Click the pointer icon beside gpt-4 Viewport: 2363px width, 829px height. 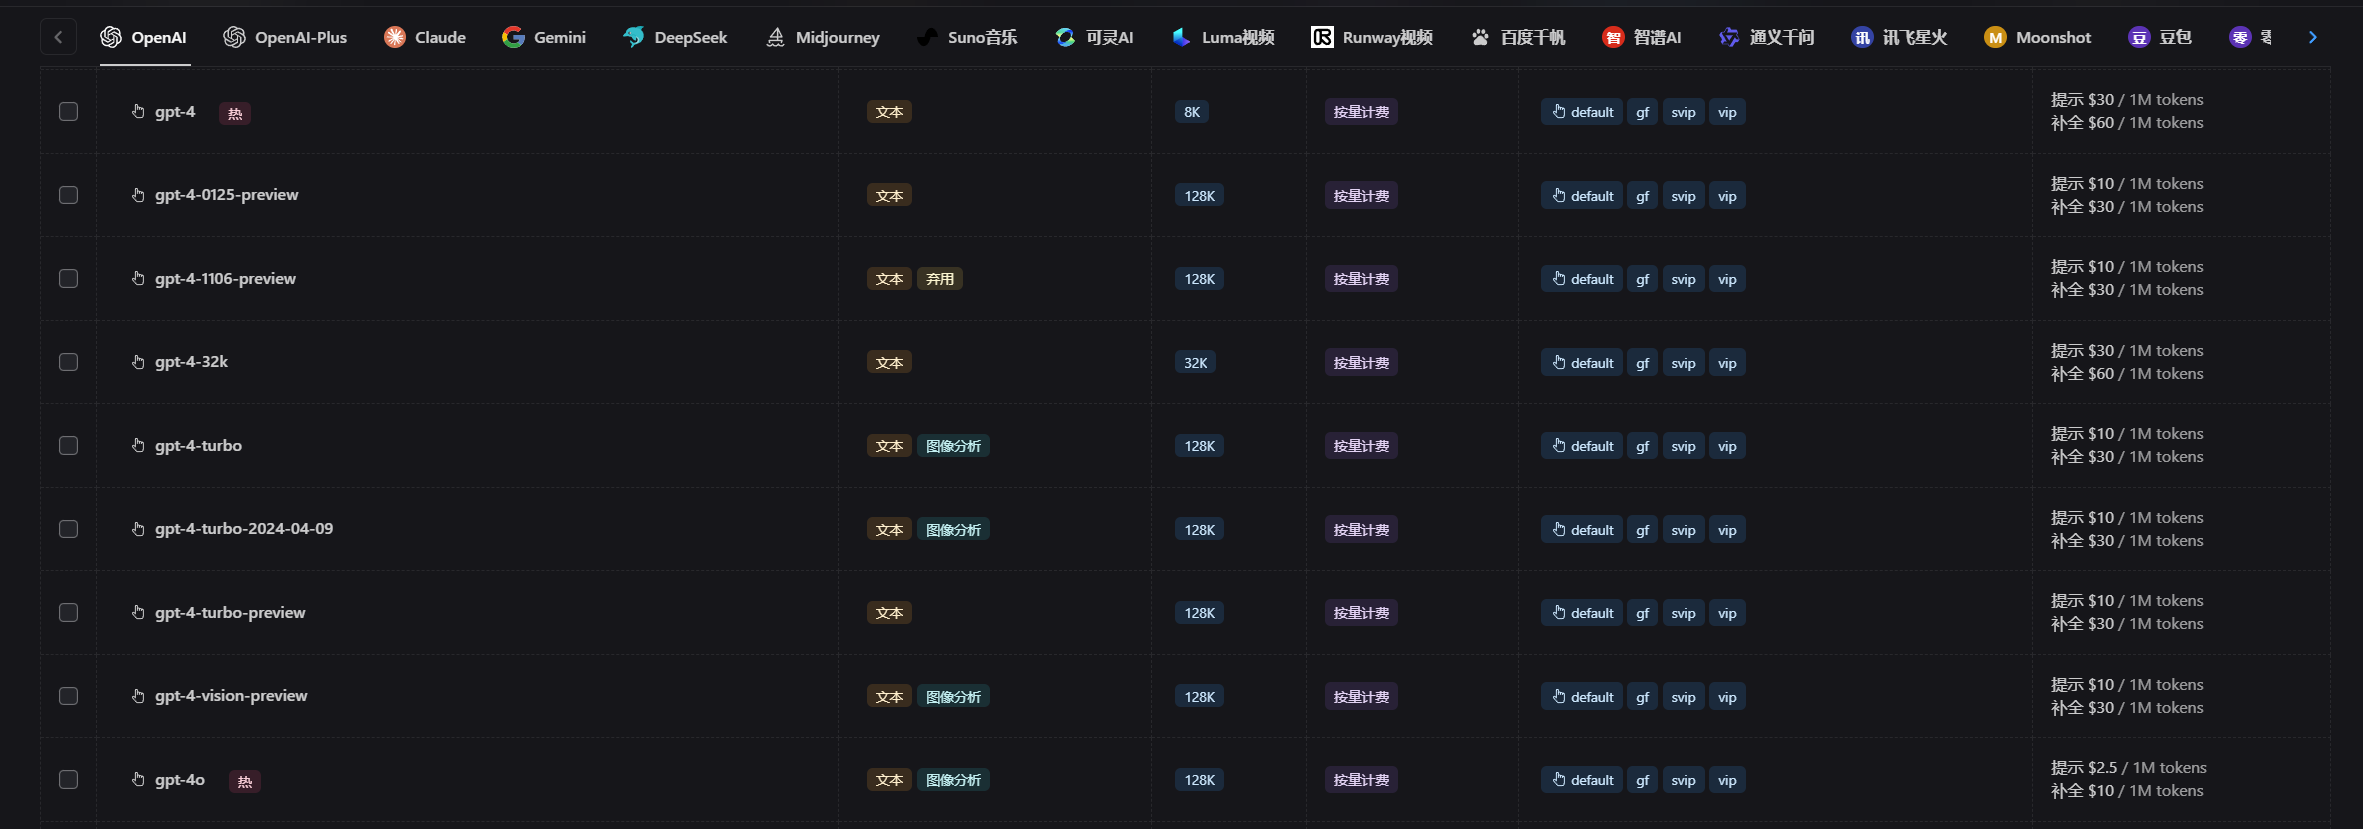[138, 111]
